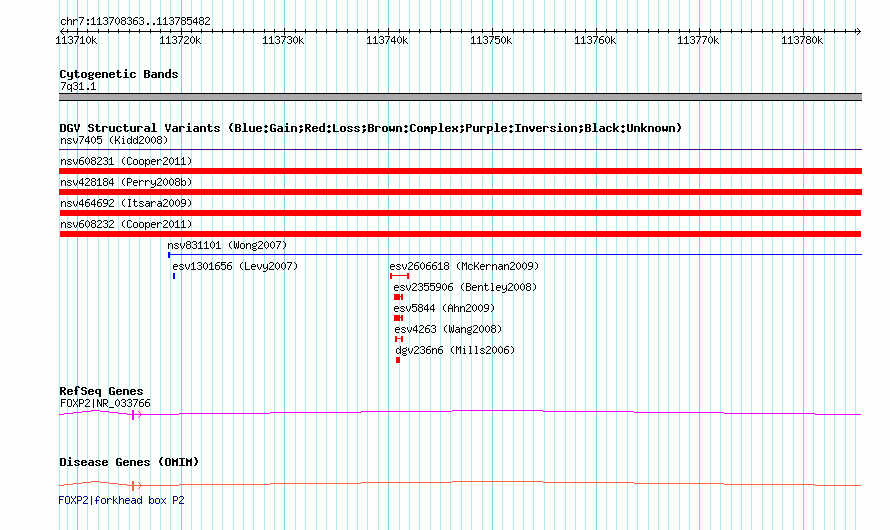Screen dimensions: 890x530
Task: Select the esv4263 red variant glyph
Action: click(399, 339)
